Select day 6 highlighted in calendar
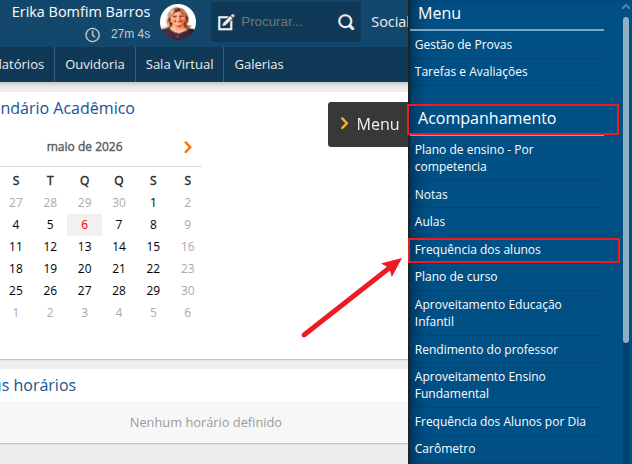This screenshot has width=632, height=464. tap(84, 225)
